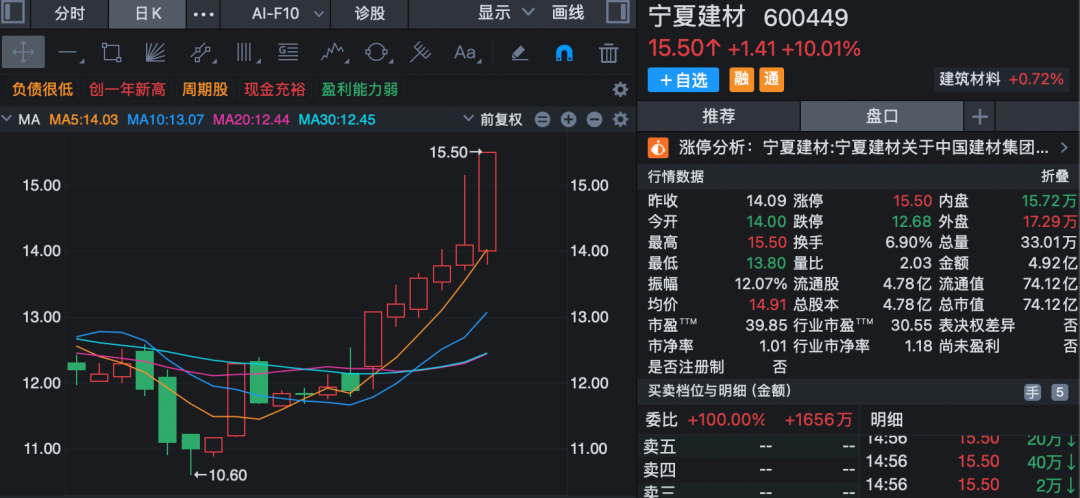The height and width of the screenshot is (498, 1080).
Task: Open MA indicator settings gear
Action: [621, 120]
